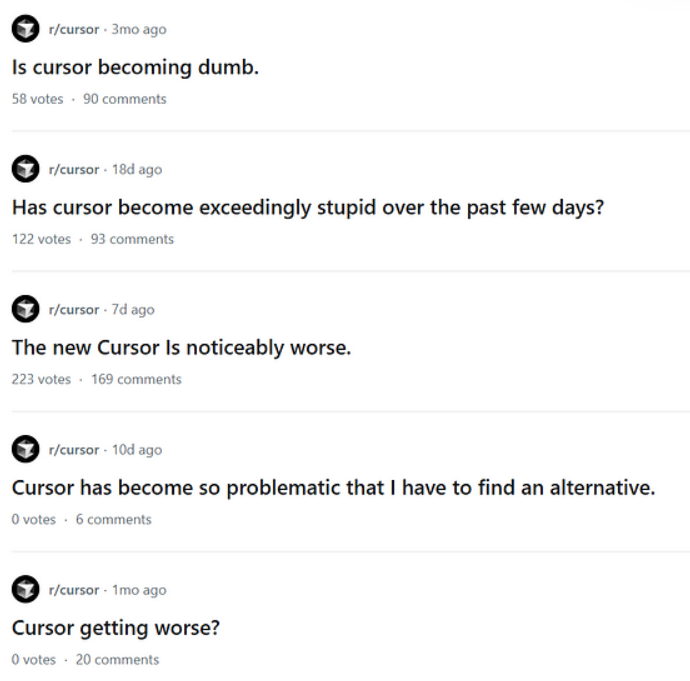Click the '223 votes' count
This screenshot has height=681, width=690.
41,379
